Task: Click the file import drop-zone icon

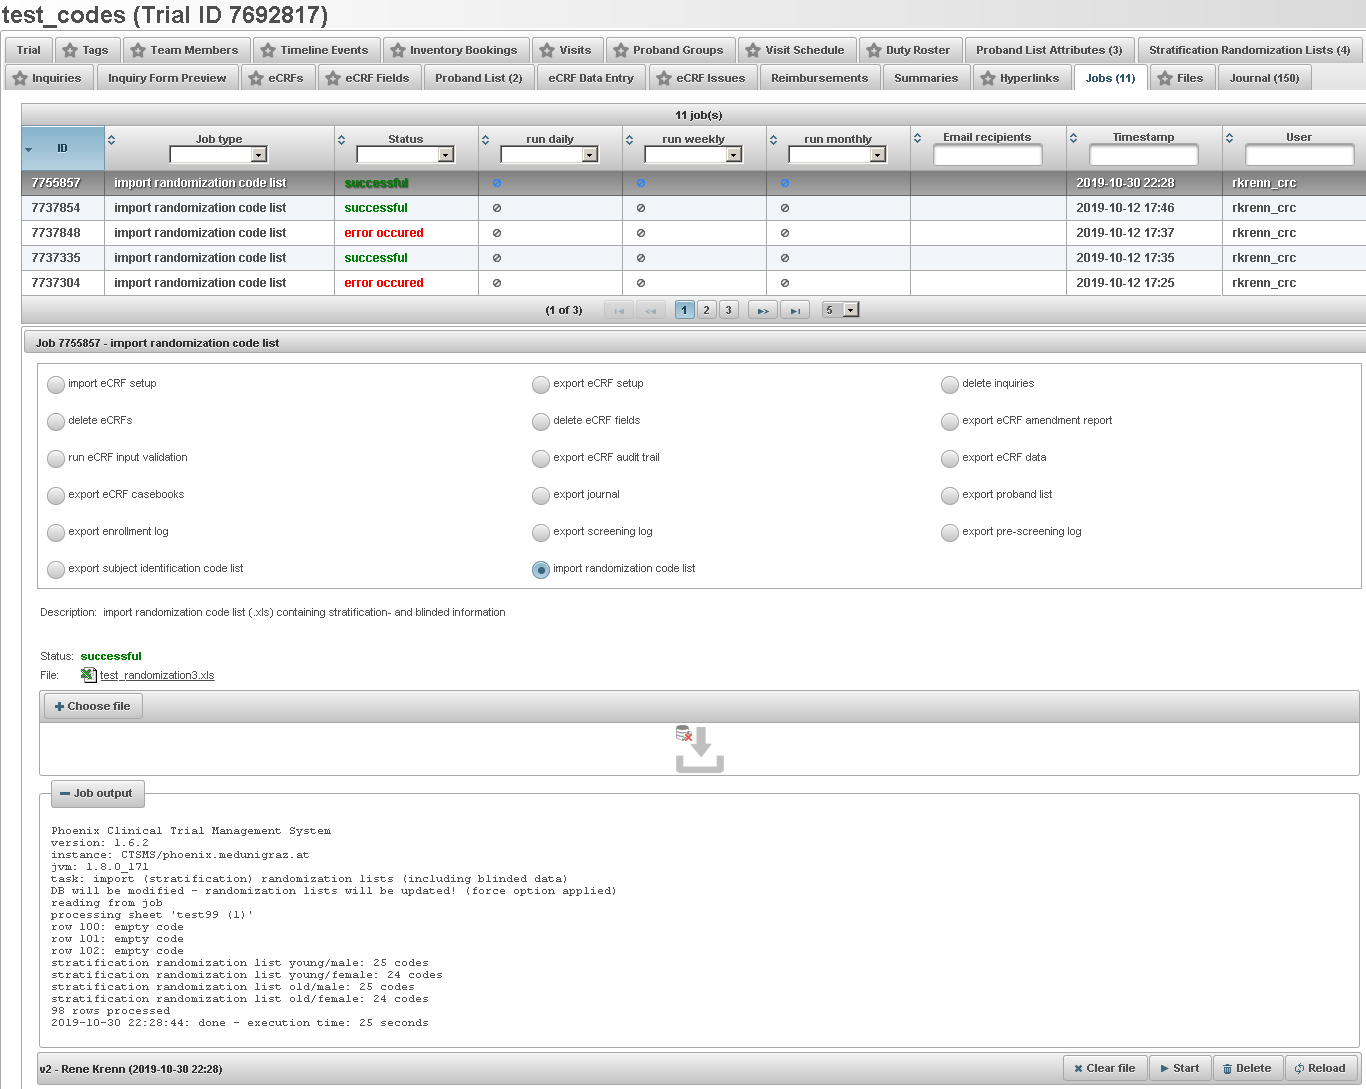Action: (x=698, y=748)
